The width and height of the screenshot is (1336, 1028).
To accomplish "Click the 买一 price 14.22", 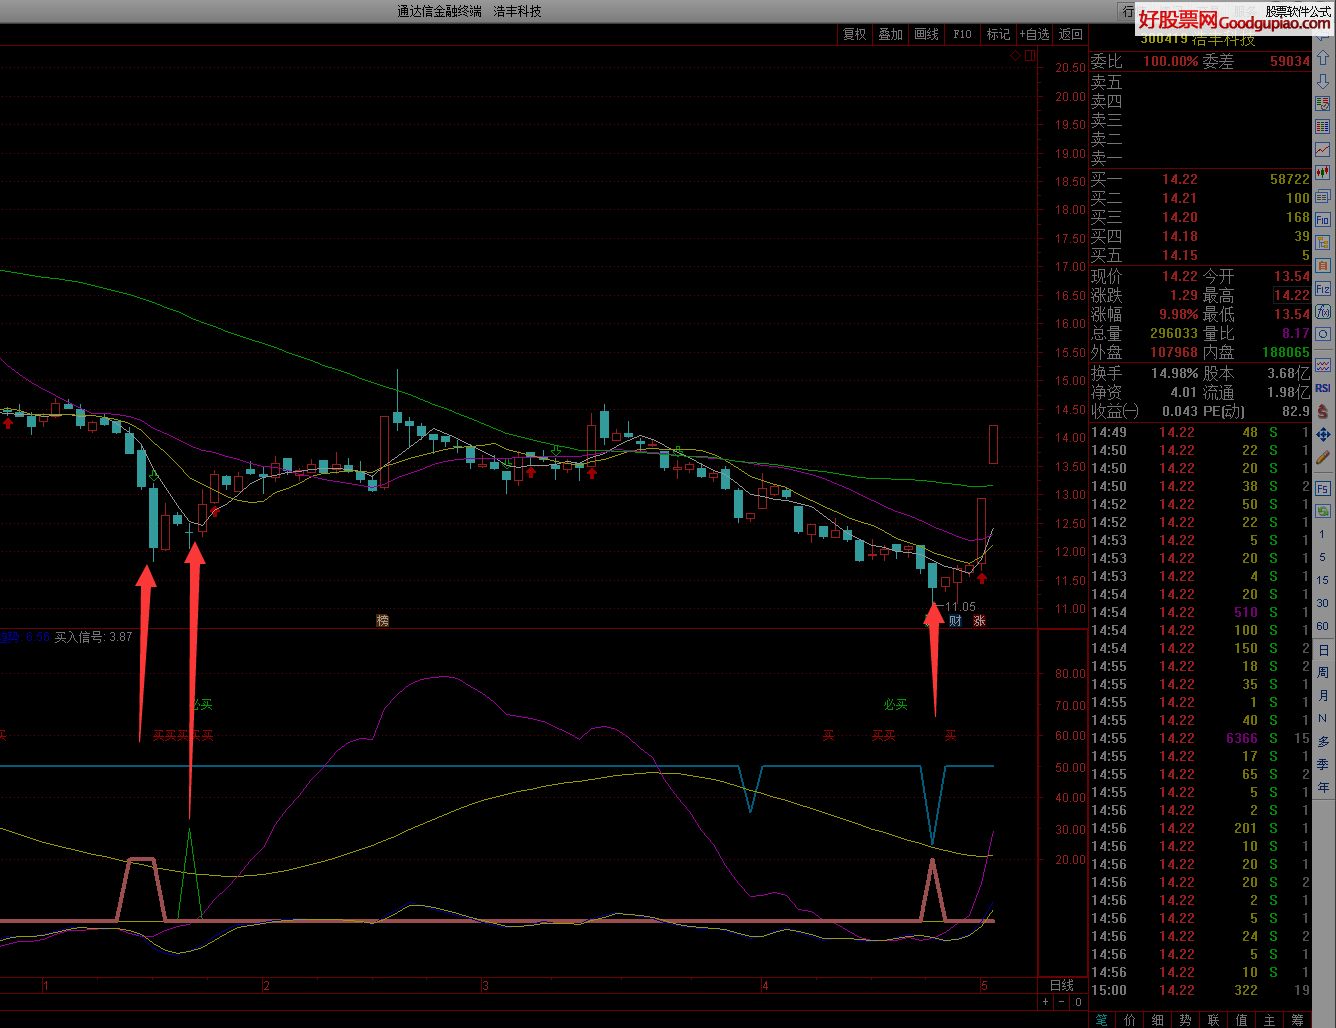I will click(x=1180, y=179).
